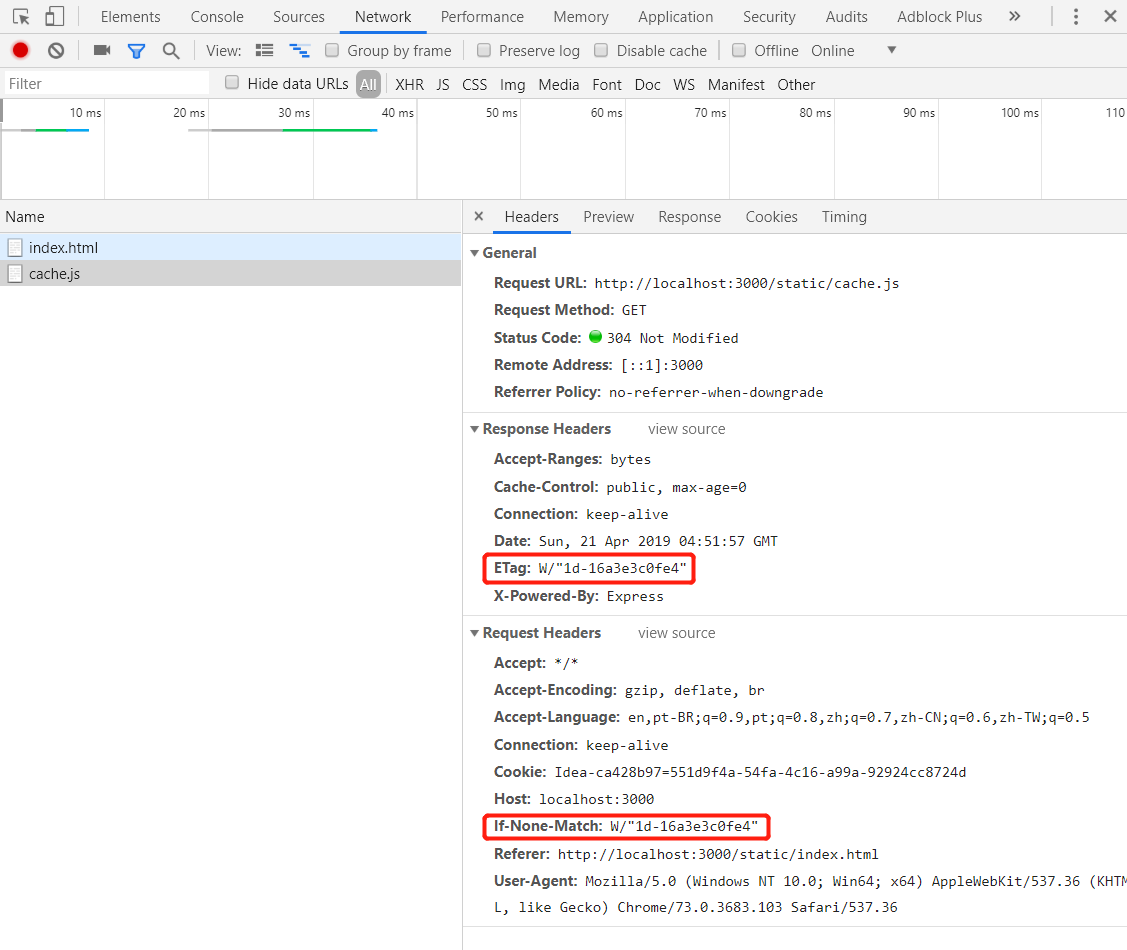Open the Timing detail tab

(845, 217)
